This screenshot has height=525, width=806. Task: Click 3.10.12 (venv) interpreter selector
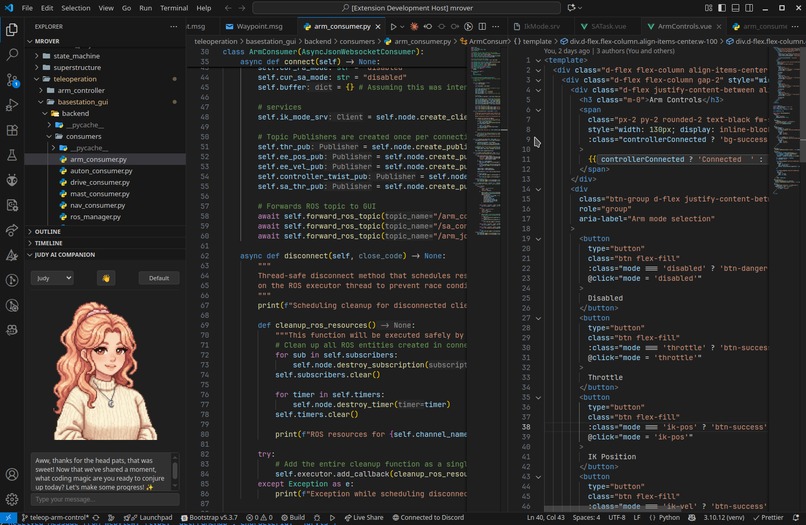click(724, 518)
